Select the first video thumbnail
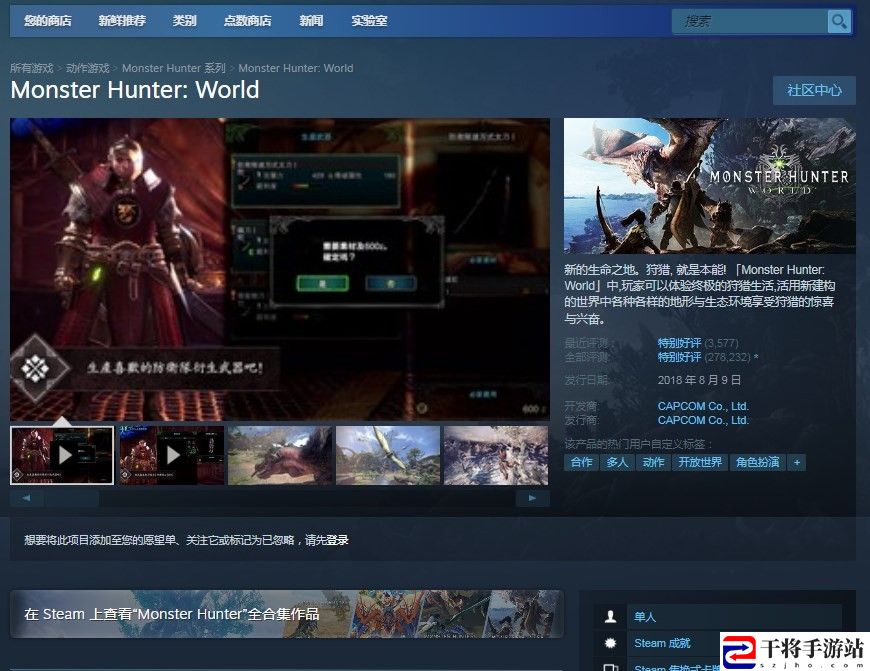Viewport: 870px width, 671px height. 62,455
